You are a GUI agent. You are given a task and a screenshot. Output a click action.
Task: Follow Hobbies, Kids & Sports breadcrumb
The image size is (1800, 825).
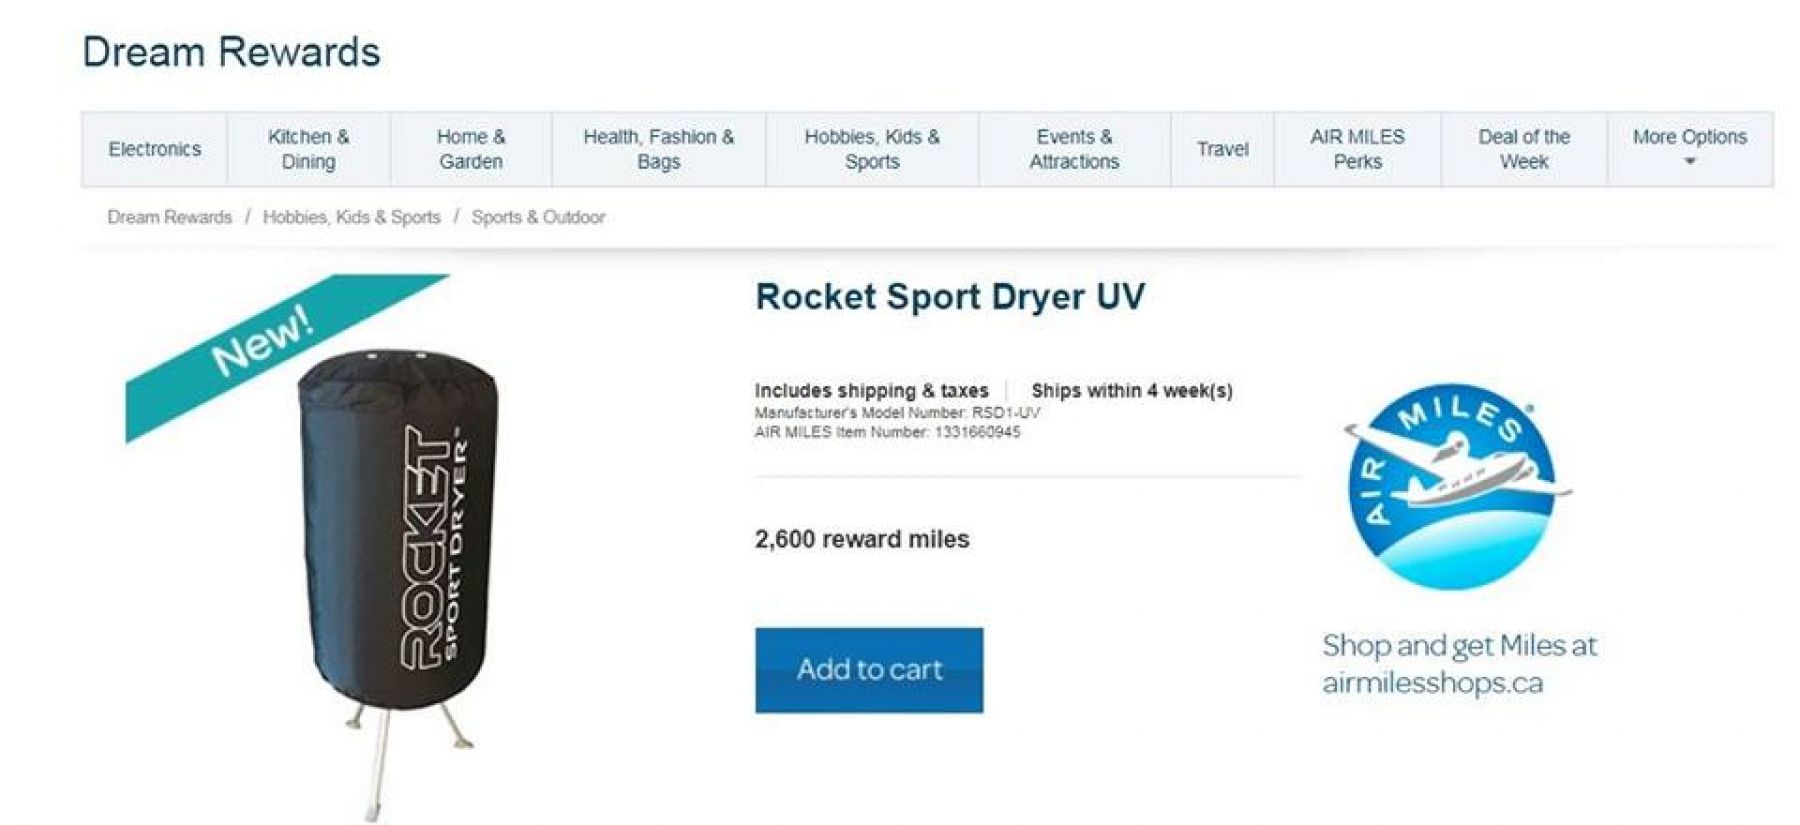coord(351,217)
